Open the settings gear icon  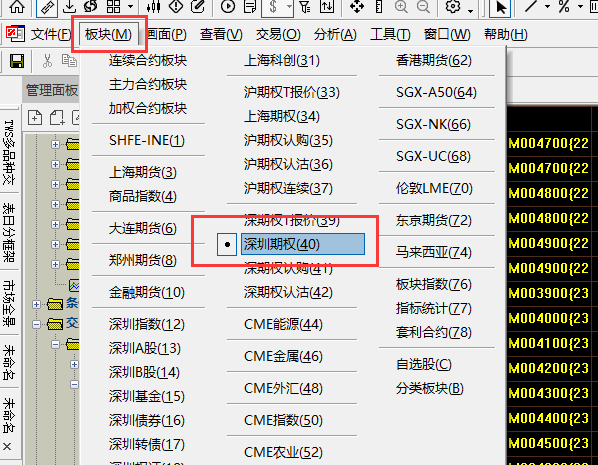pos(453,6)
